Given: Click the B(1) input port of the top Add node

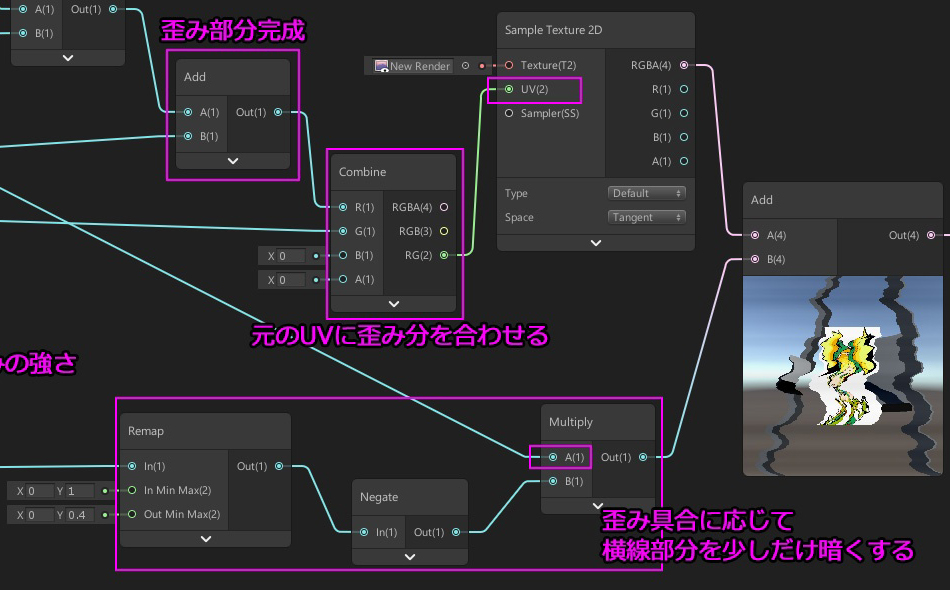Looking at the screenshot, I should point(188,136).
